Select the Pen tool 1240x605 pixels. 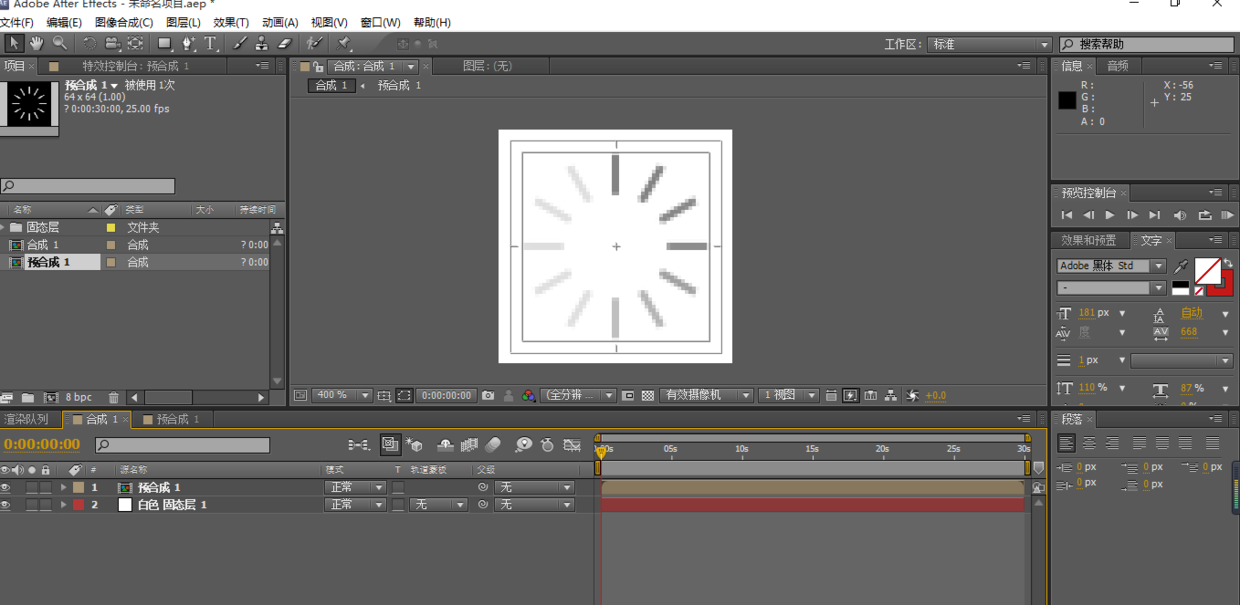point(189,43)
